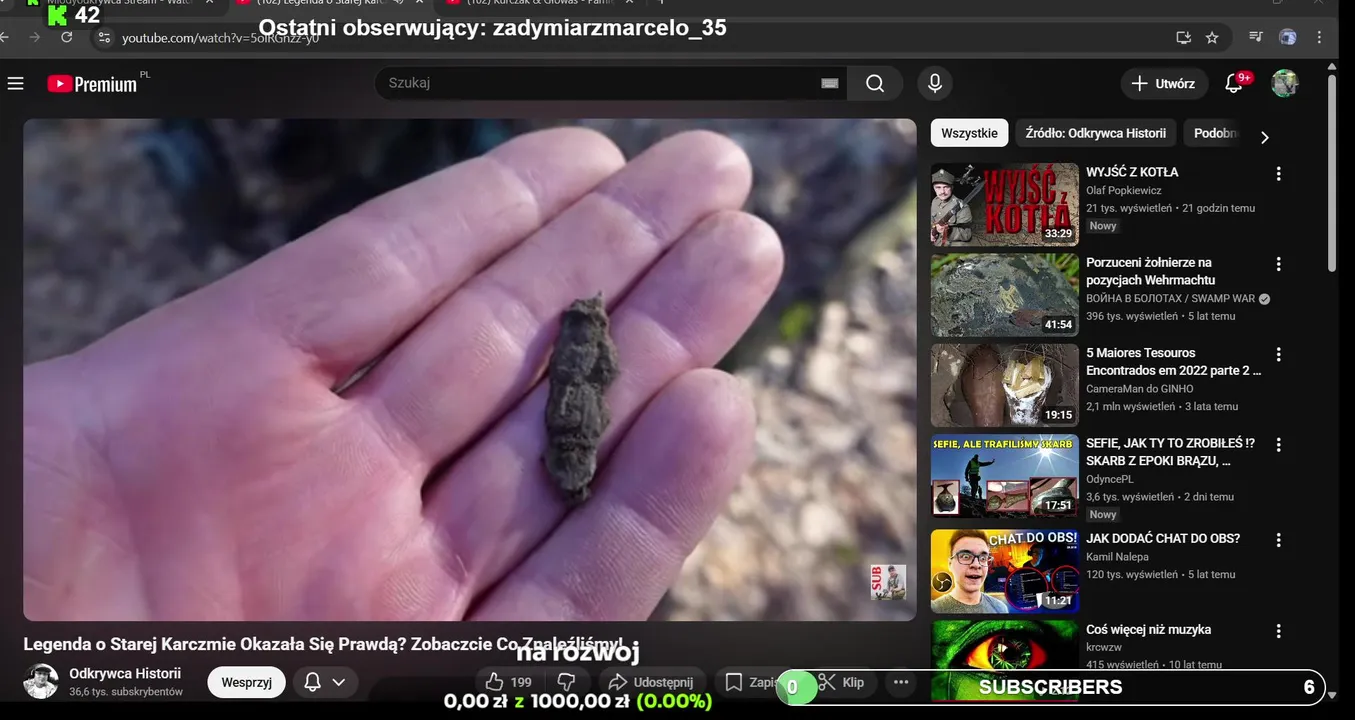Screen dimensions: 1355x720
Task: Open Olaf Popkiewicz channel link
Action: (x=1124, y=190)
